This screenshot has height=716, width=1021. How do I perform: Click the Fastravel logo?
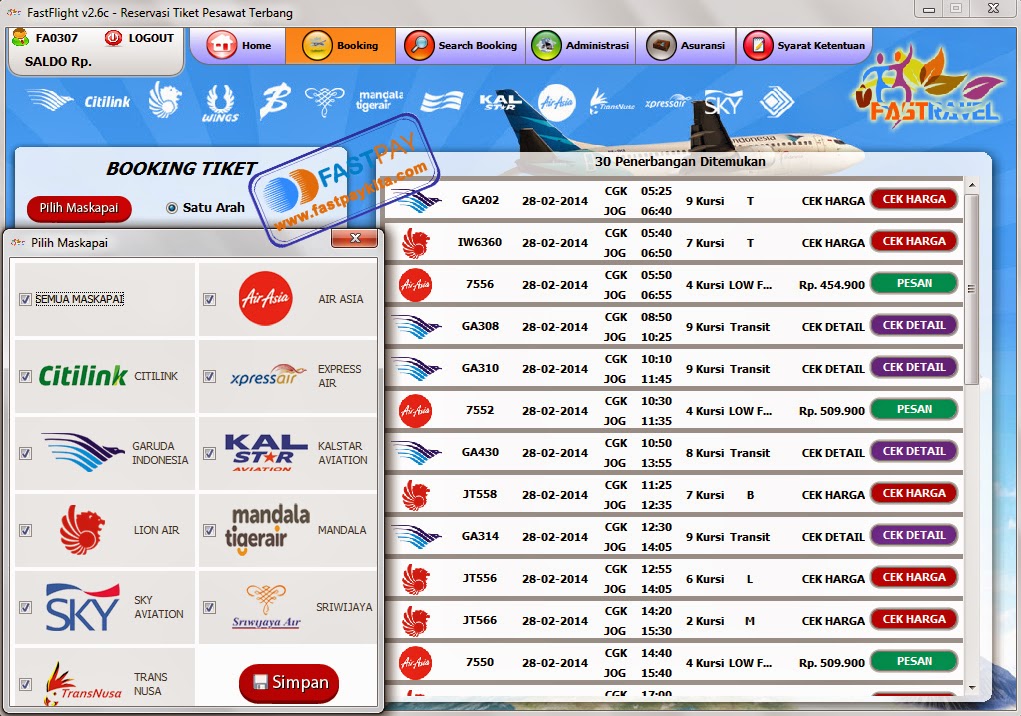point(929,85)
